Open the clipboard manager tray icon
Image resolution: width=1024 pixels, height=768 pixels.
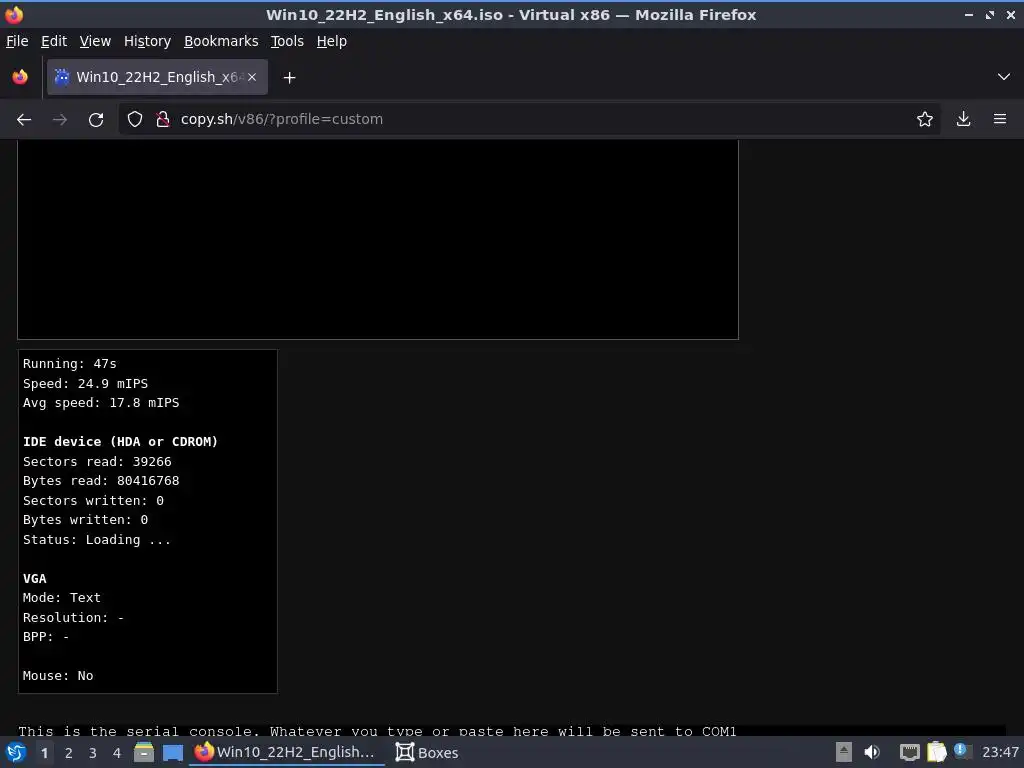click(936, 752)
